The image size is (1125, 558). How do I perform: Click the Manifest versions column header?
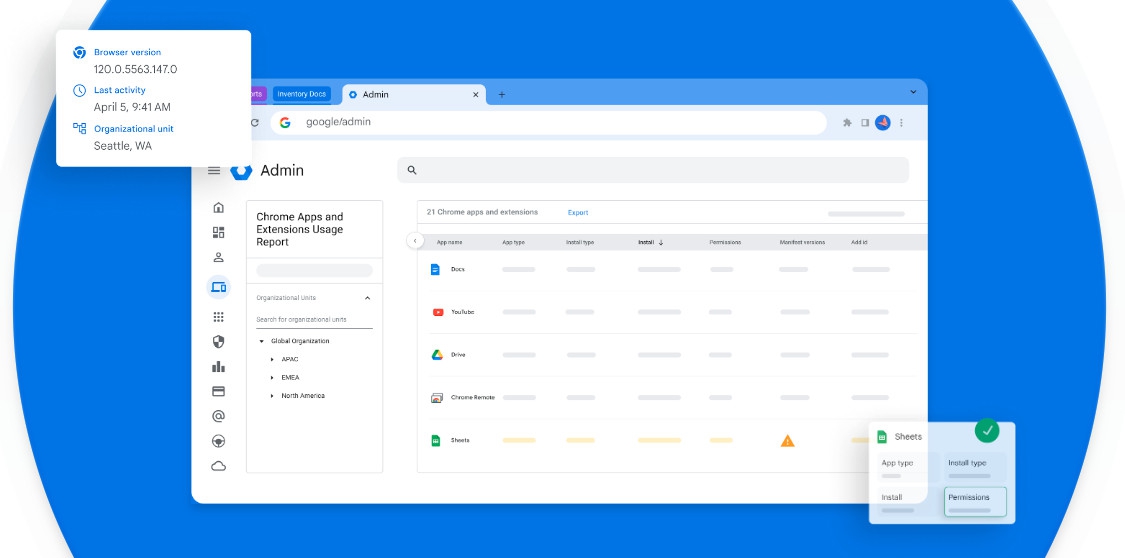click(x=802, y=242)
